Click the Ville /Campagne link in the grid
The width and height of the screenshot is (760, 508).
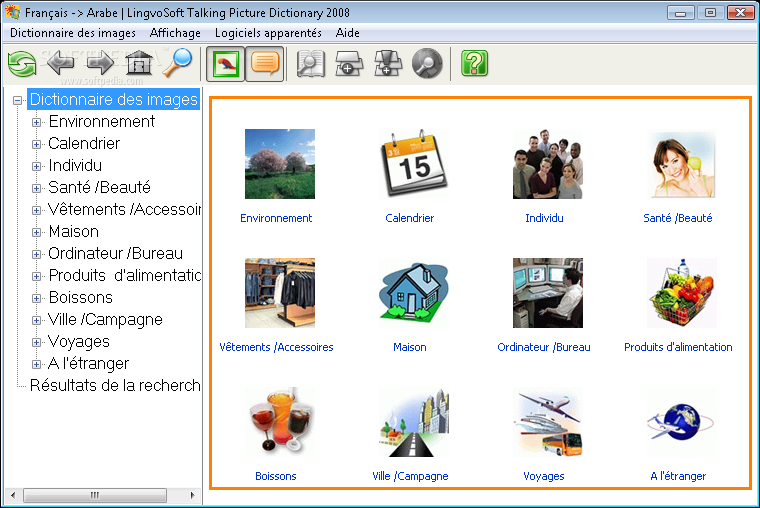(x=410, y=476)
